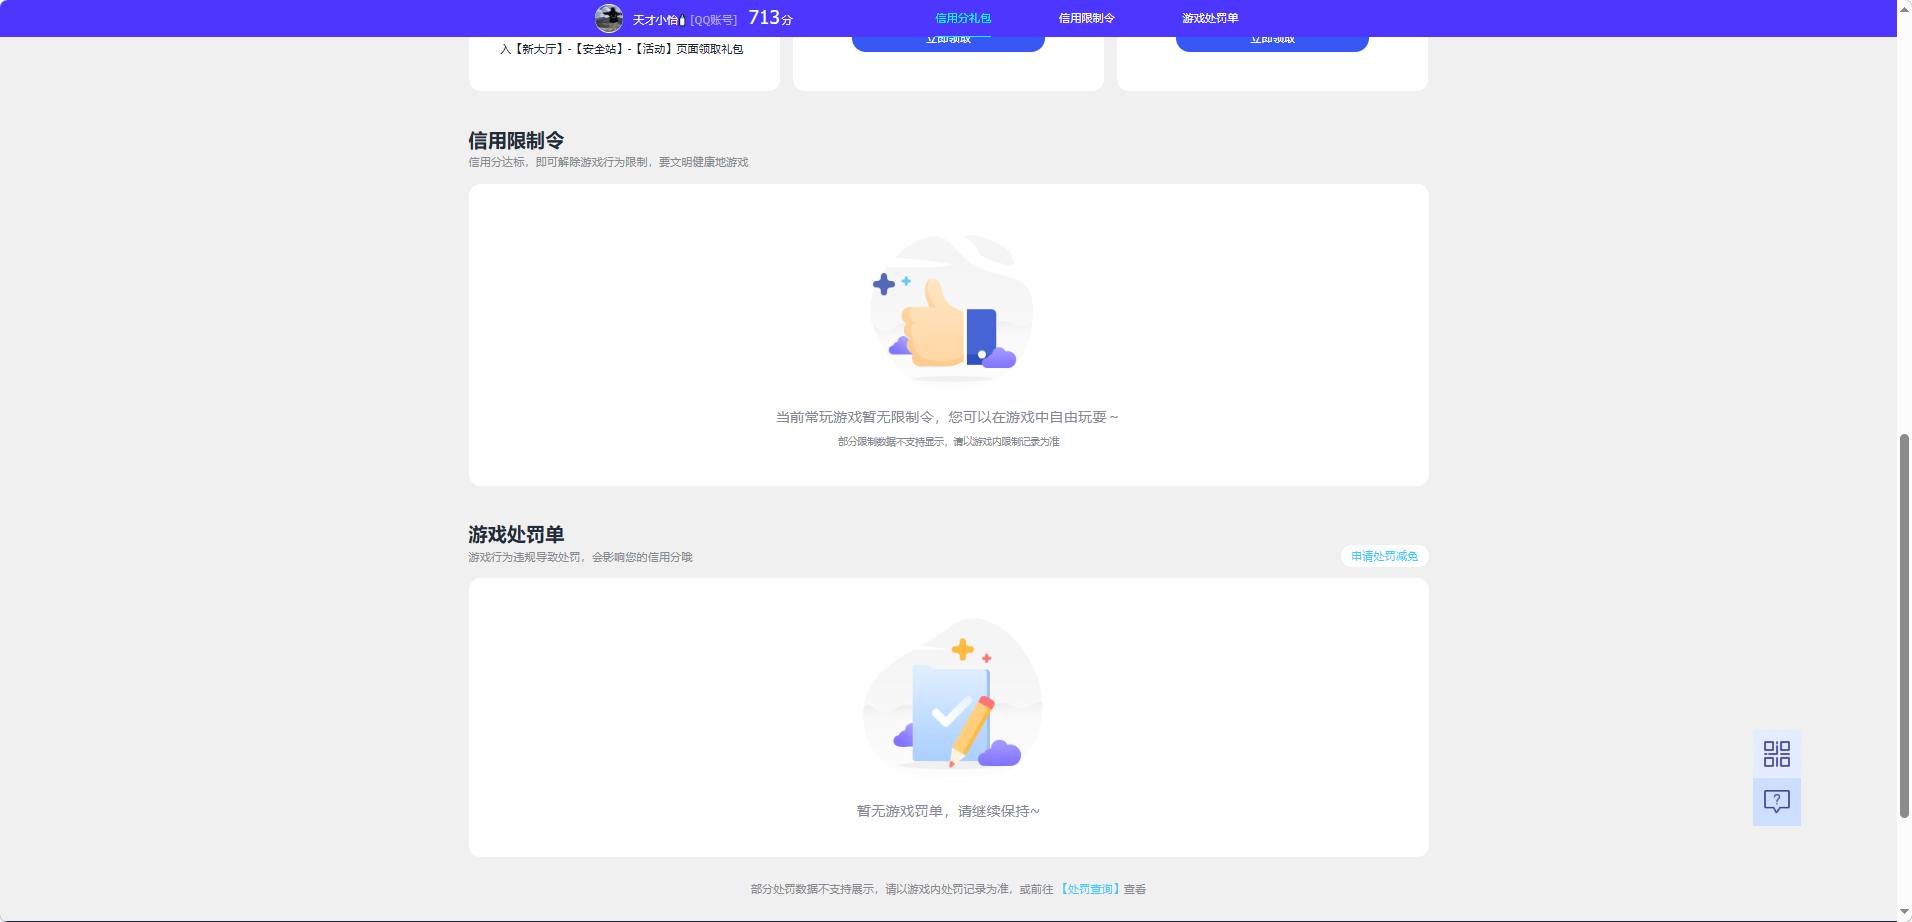The height and width of the screenshot is (922, 1912).
Task: Click the document-check illustration in 游戏处罚单 panel
Action: click(x=948, y=700)
